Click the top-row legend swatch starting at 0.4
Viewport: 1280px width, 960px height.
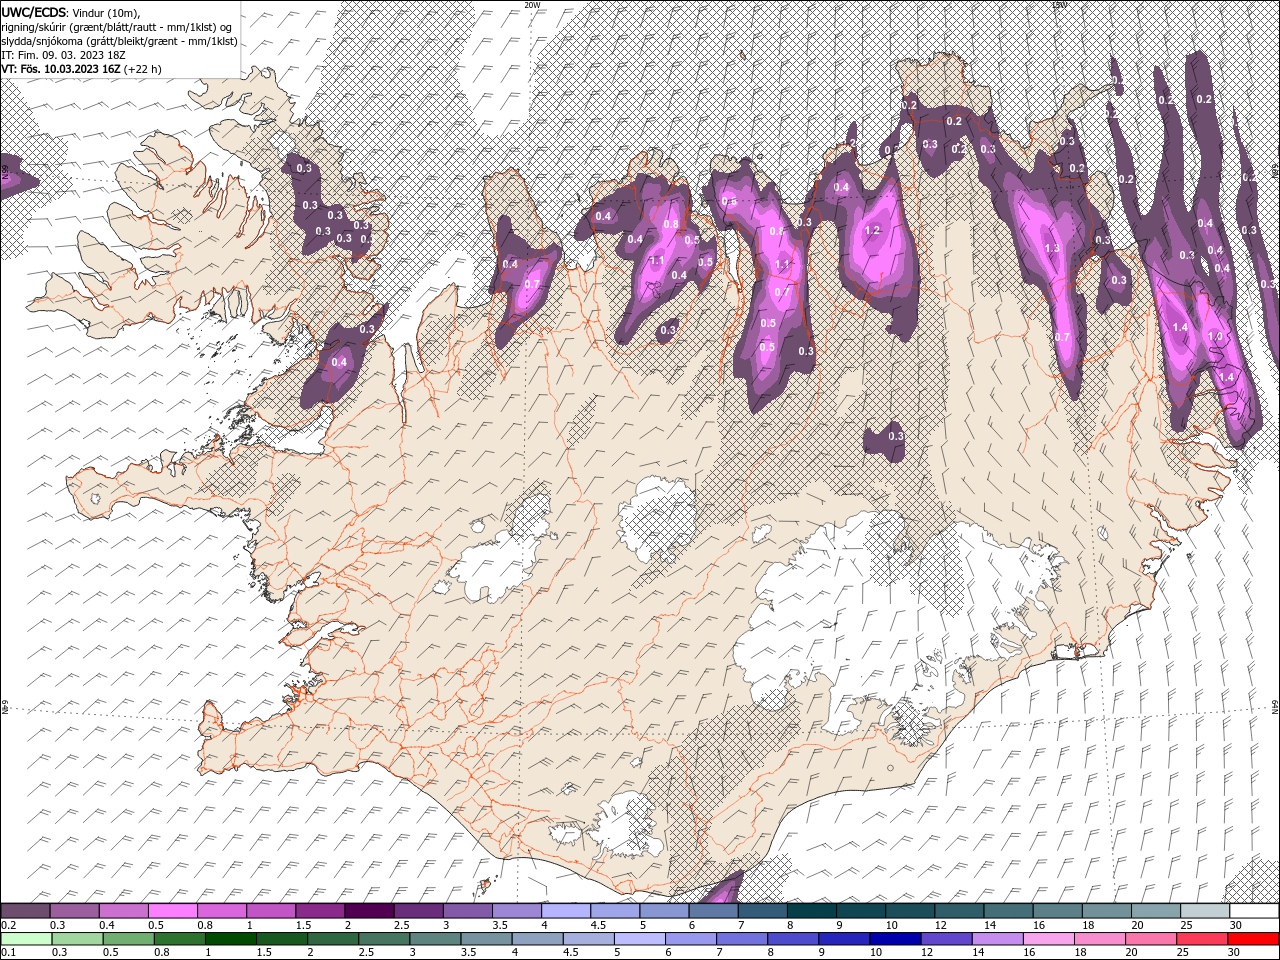pos(123,911)
